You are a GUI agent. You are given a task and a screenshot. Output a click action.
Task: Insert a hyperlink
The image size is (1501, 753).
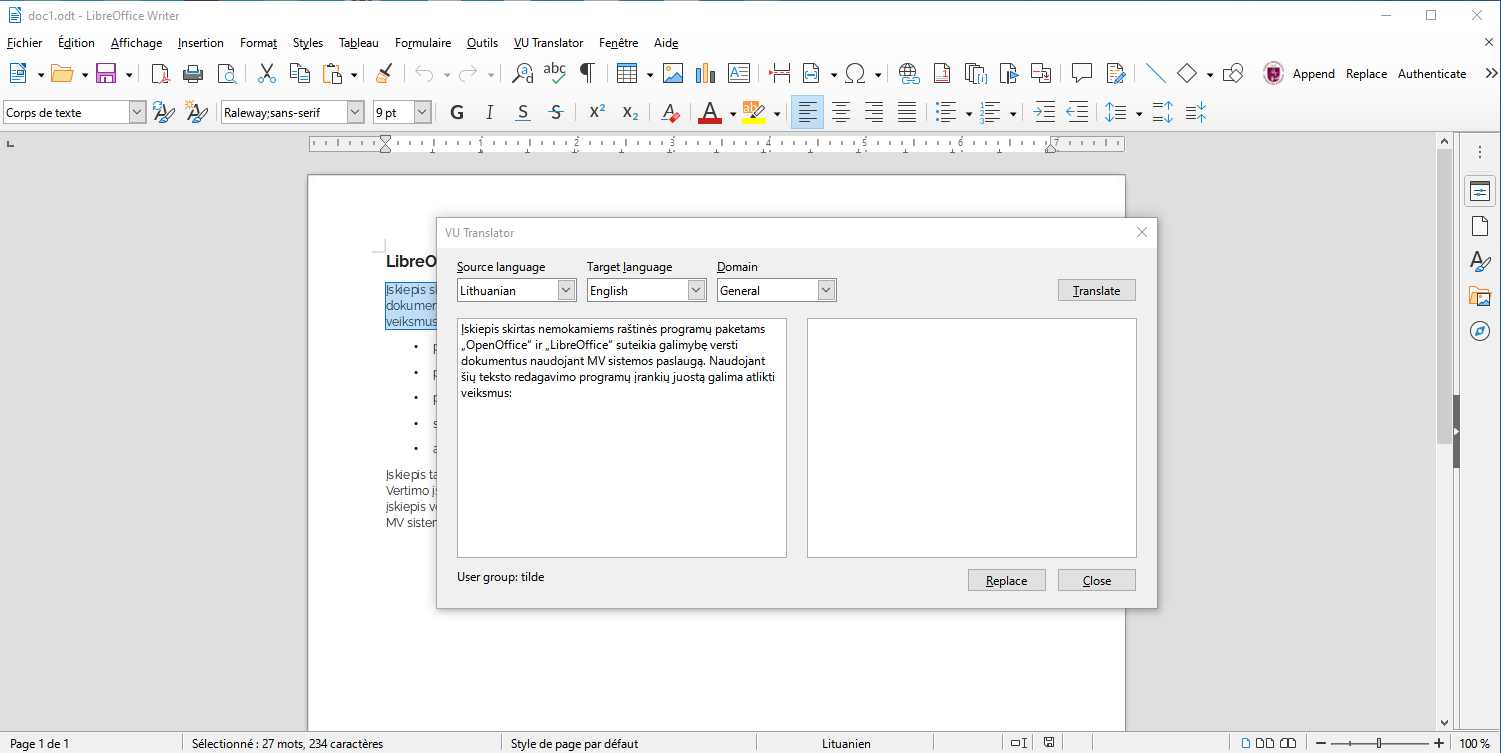(x=909, y=73)
